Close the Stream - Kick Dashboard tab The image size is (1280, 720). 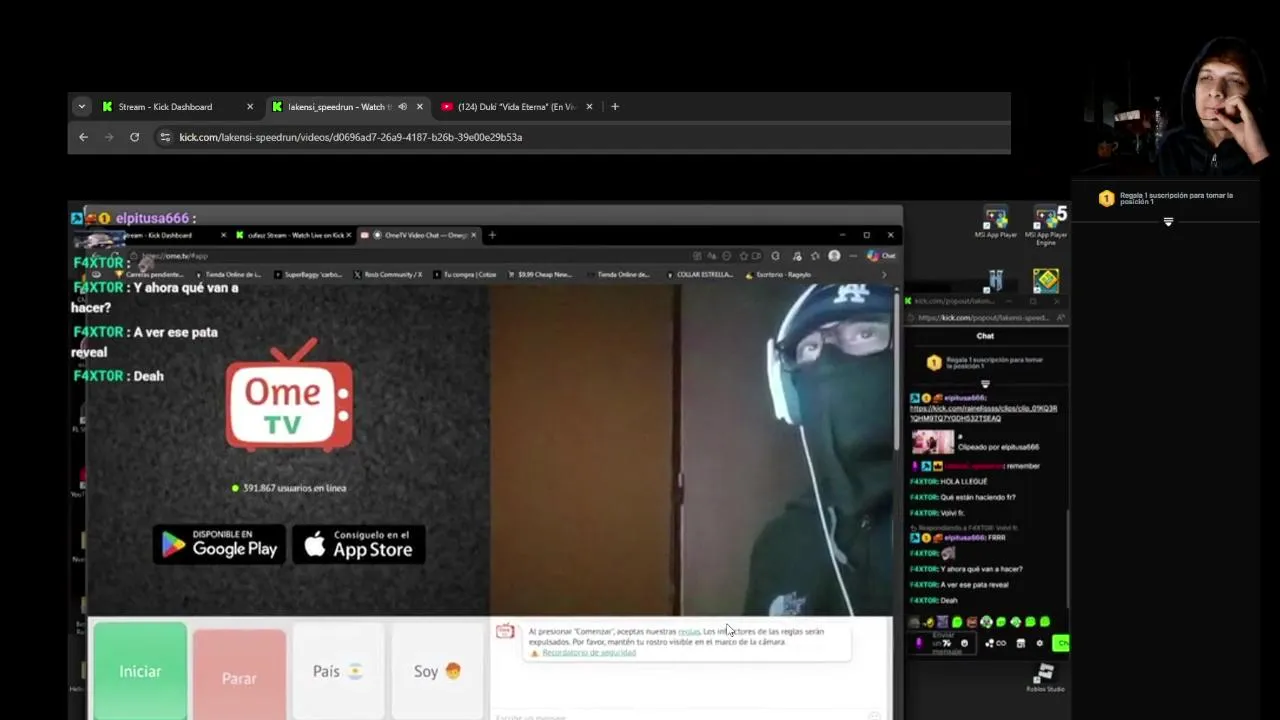pos(250,107)
